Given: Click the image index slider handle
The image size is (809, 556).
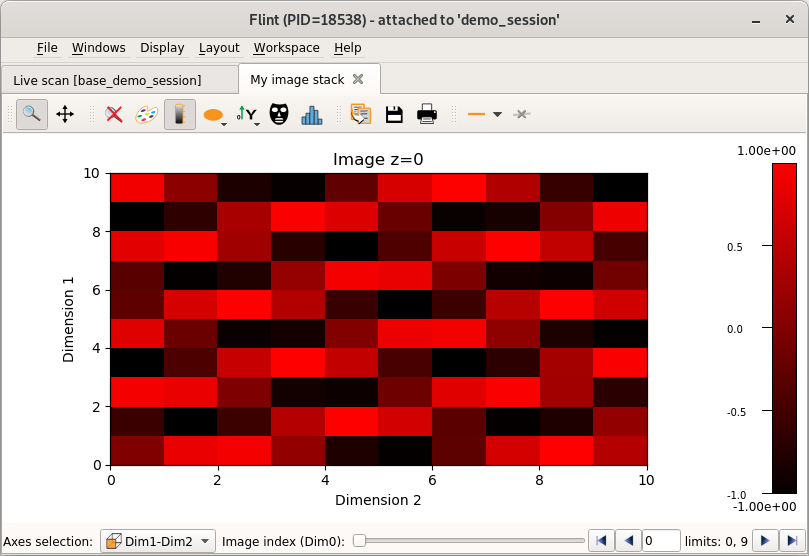Looking at the screenshot, I should (359, 541).
